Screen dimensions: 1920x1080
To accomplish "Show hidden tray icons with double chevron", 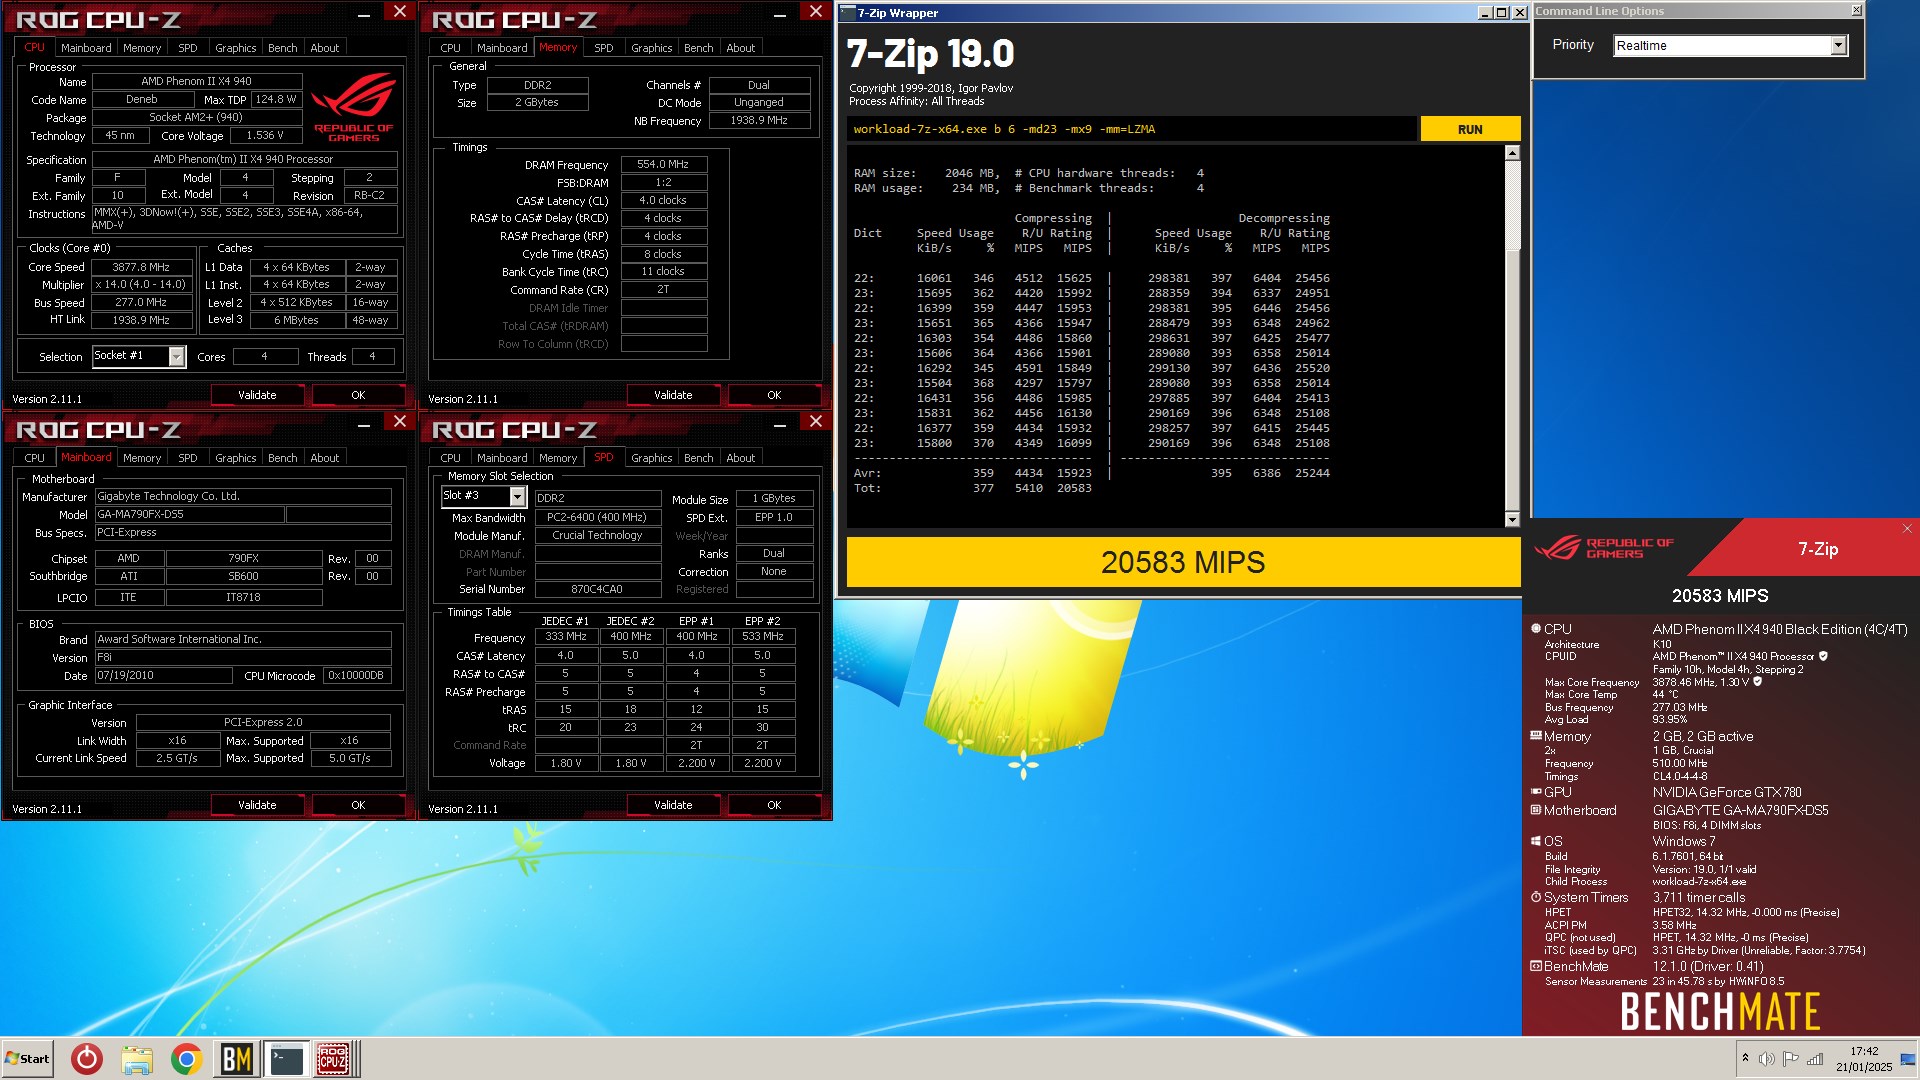I will pos(1745,1058).
